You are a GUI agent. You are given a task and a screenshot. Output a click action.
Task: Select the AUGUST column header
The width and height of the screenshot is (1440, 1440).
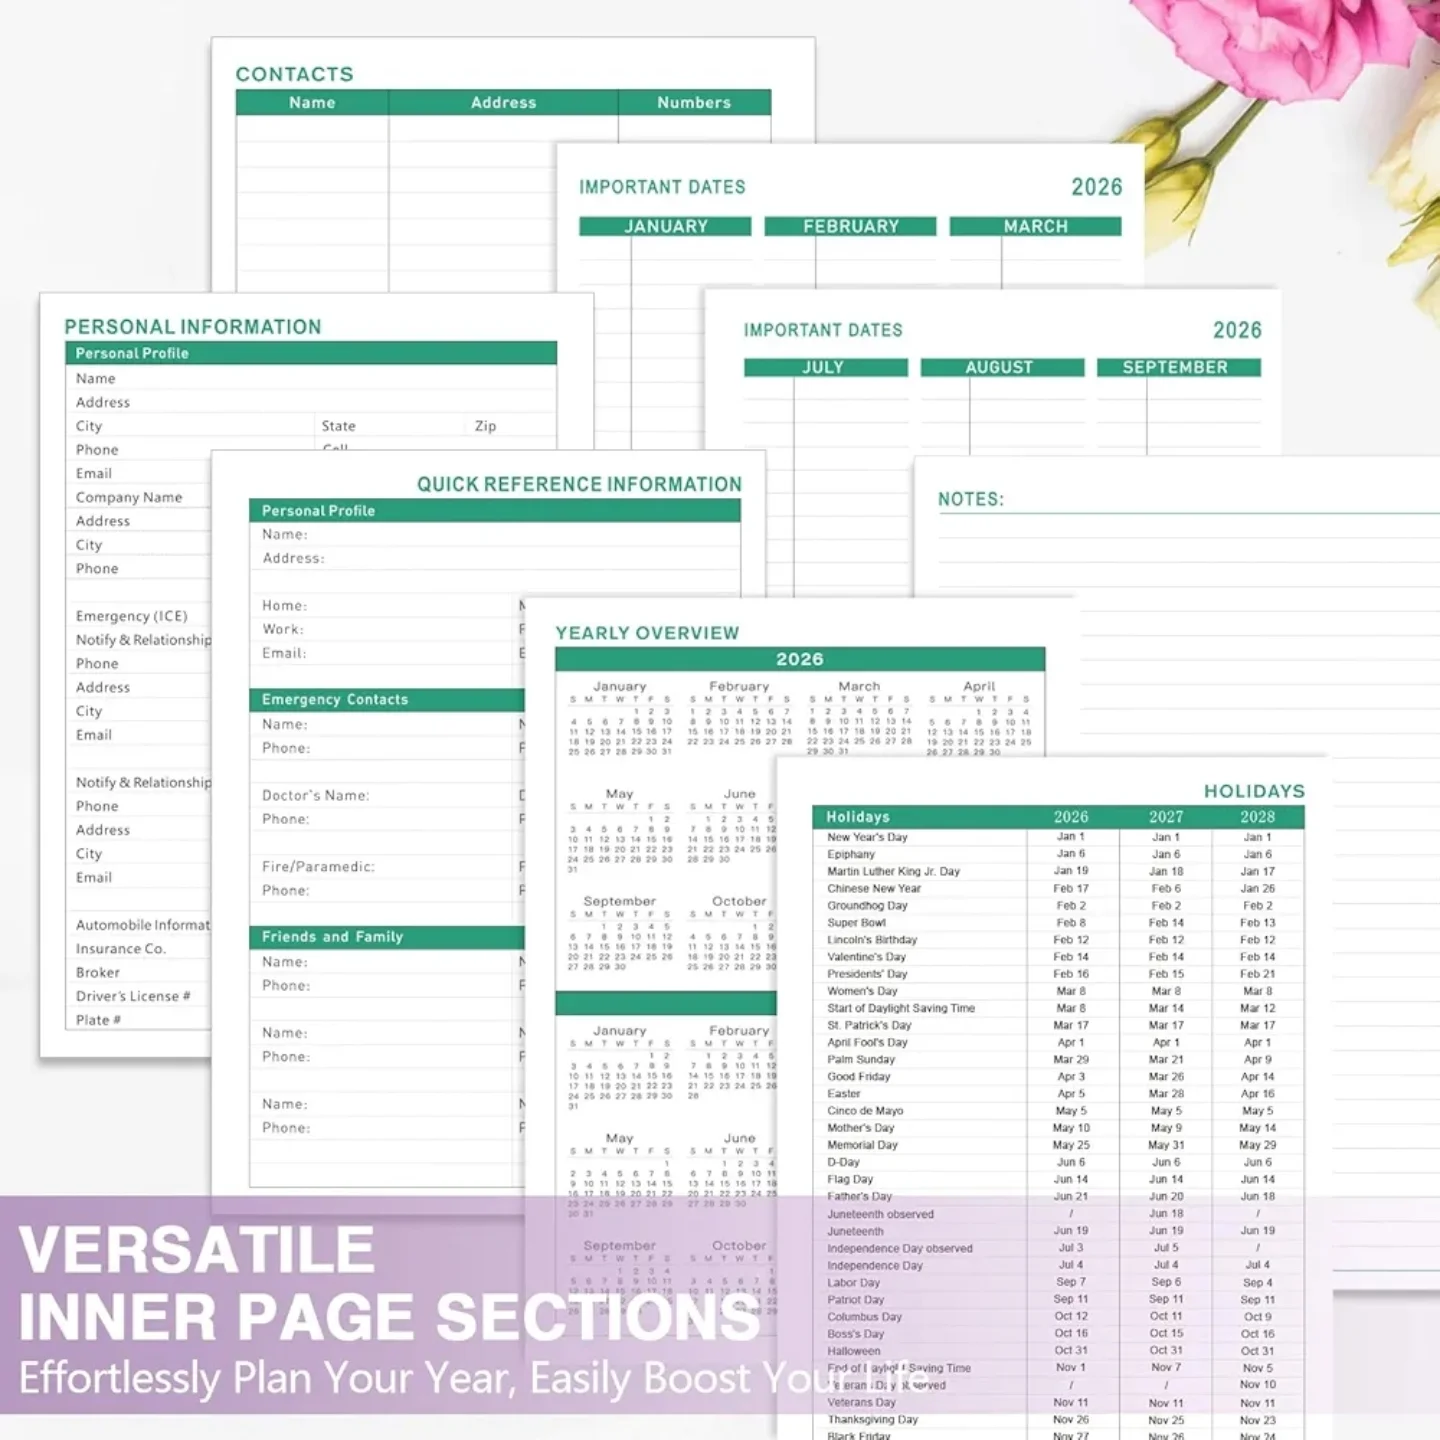pos(1000,368)
